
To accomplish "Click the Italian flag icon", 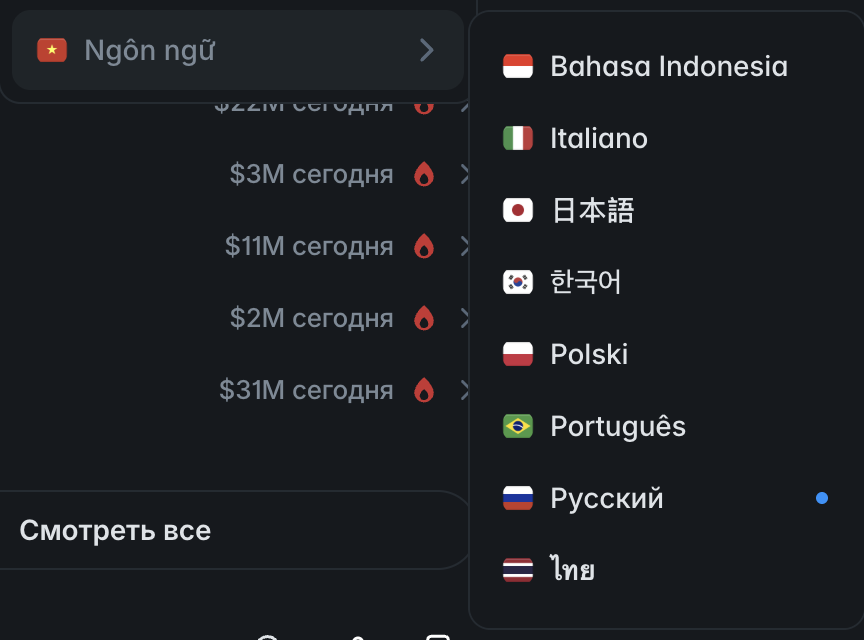I will coord(517,139).
